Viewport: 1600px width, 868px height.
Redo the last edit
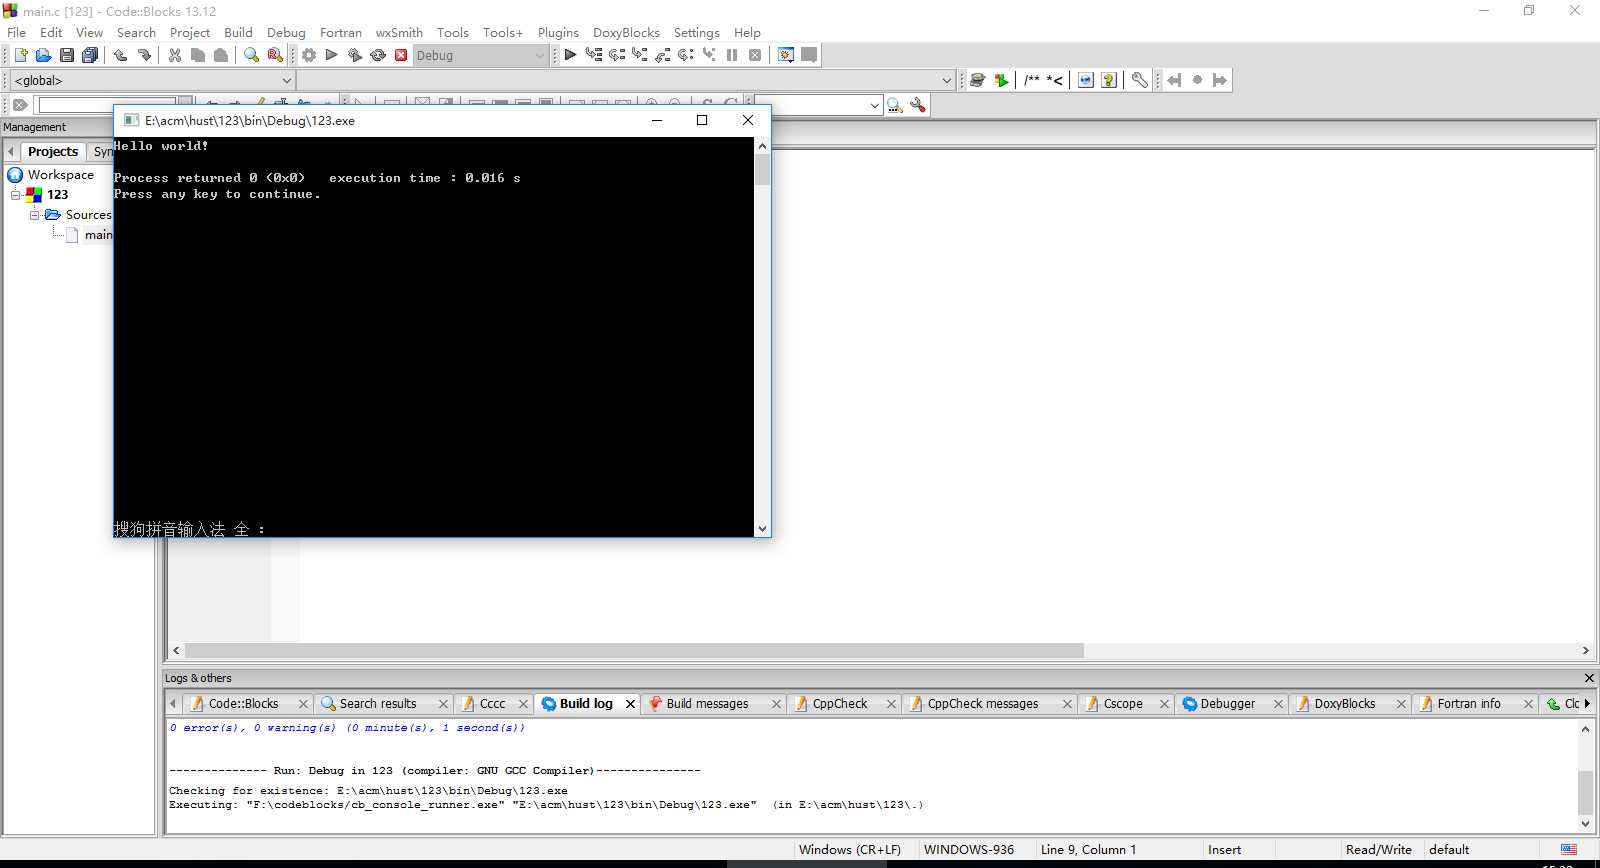pos(144,55)
